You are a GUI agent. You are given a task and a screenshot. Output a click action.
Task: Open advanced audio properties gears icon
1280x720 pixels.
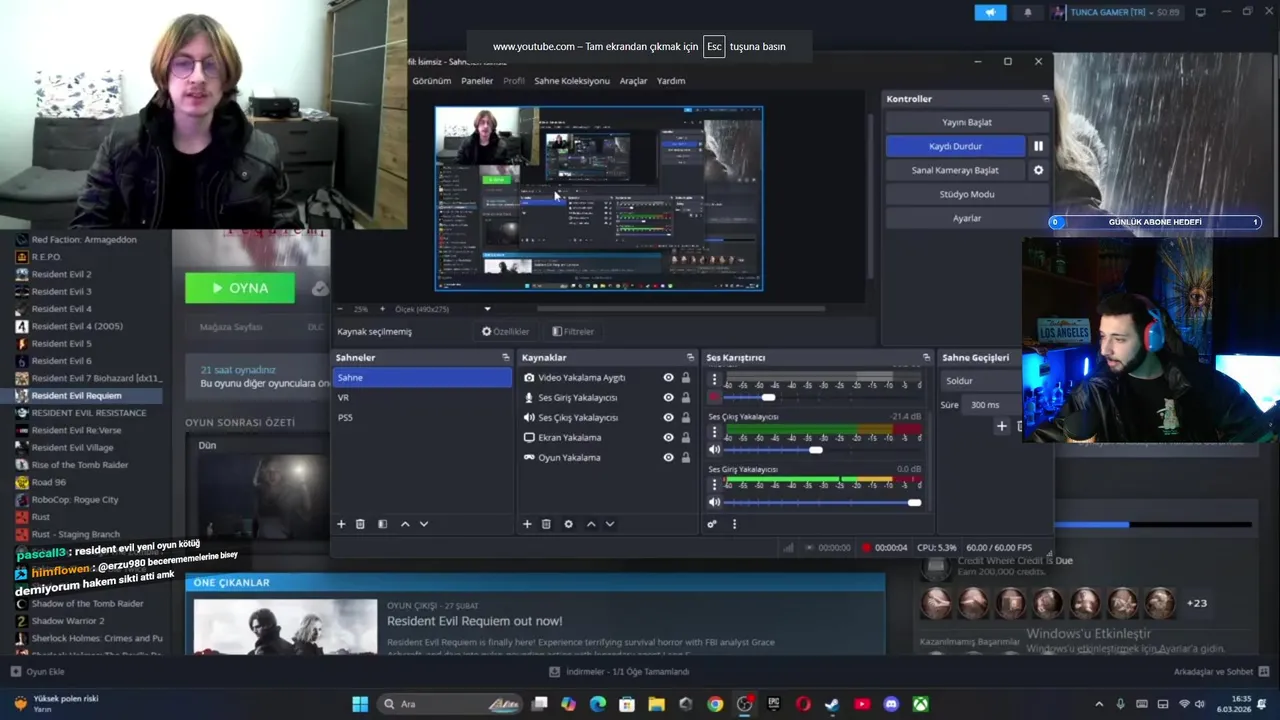(x=712, y=524)
